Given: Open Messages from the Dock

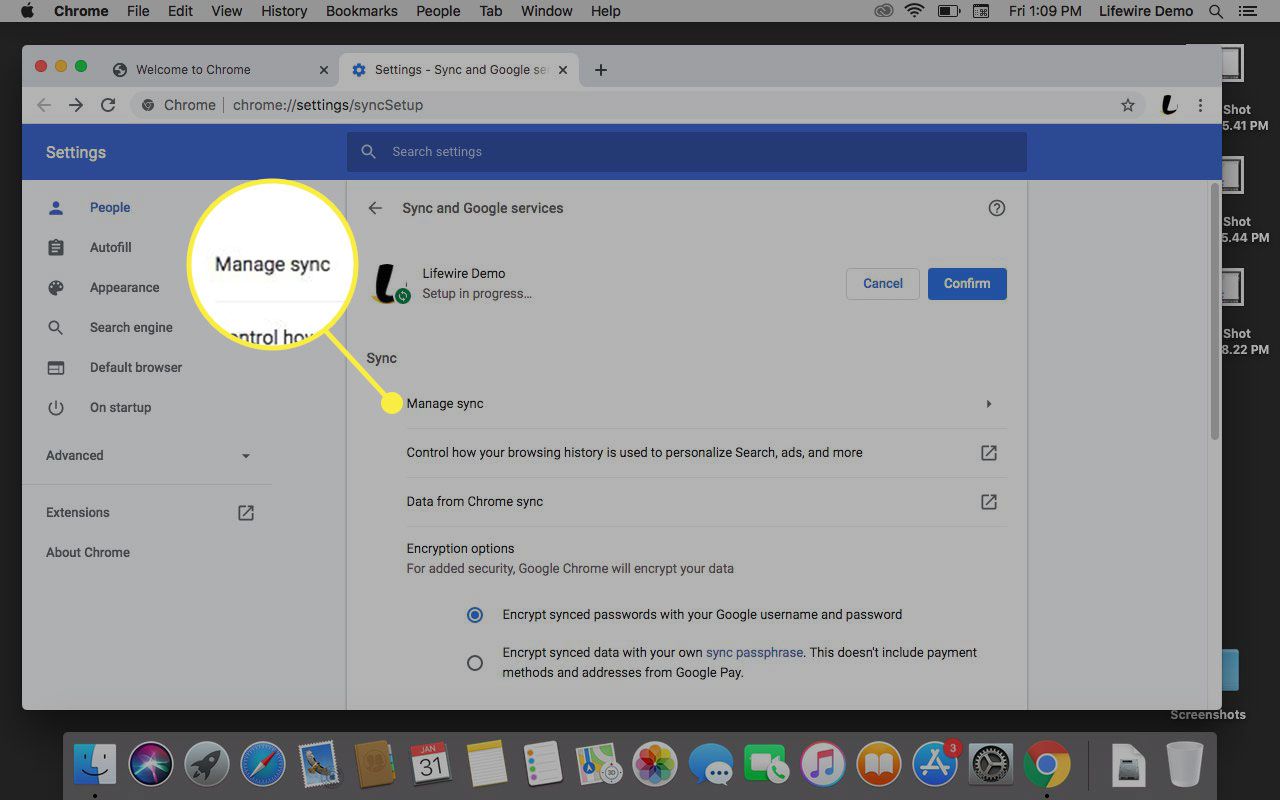Looking at the screenshot, I should (x=711, y=766).
